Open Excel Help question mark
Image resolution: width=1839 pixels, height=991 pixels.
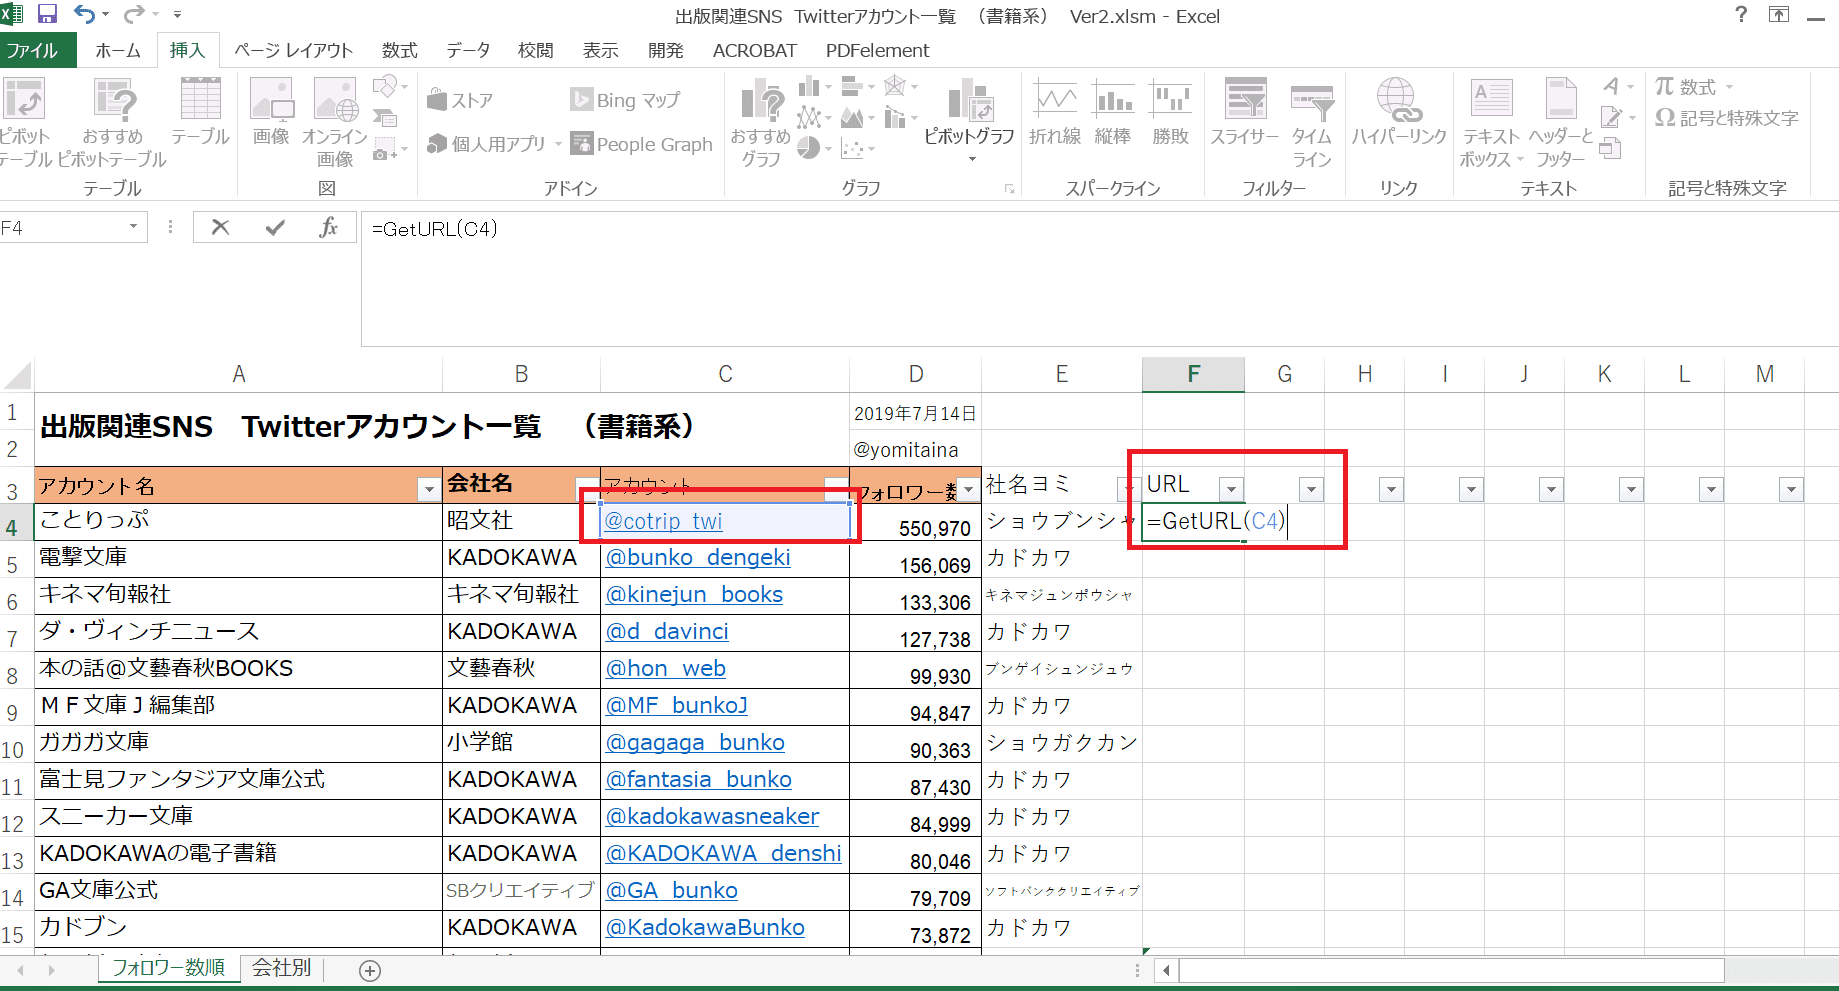coord(1741,15)
